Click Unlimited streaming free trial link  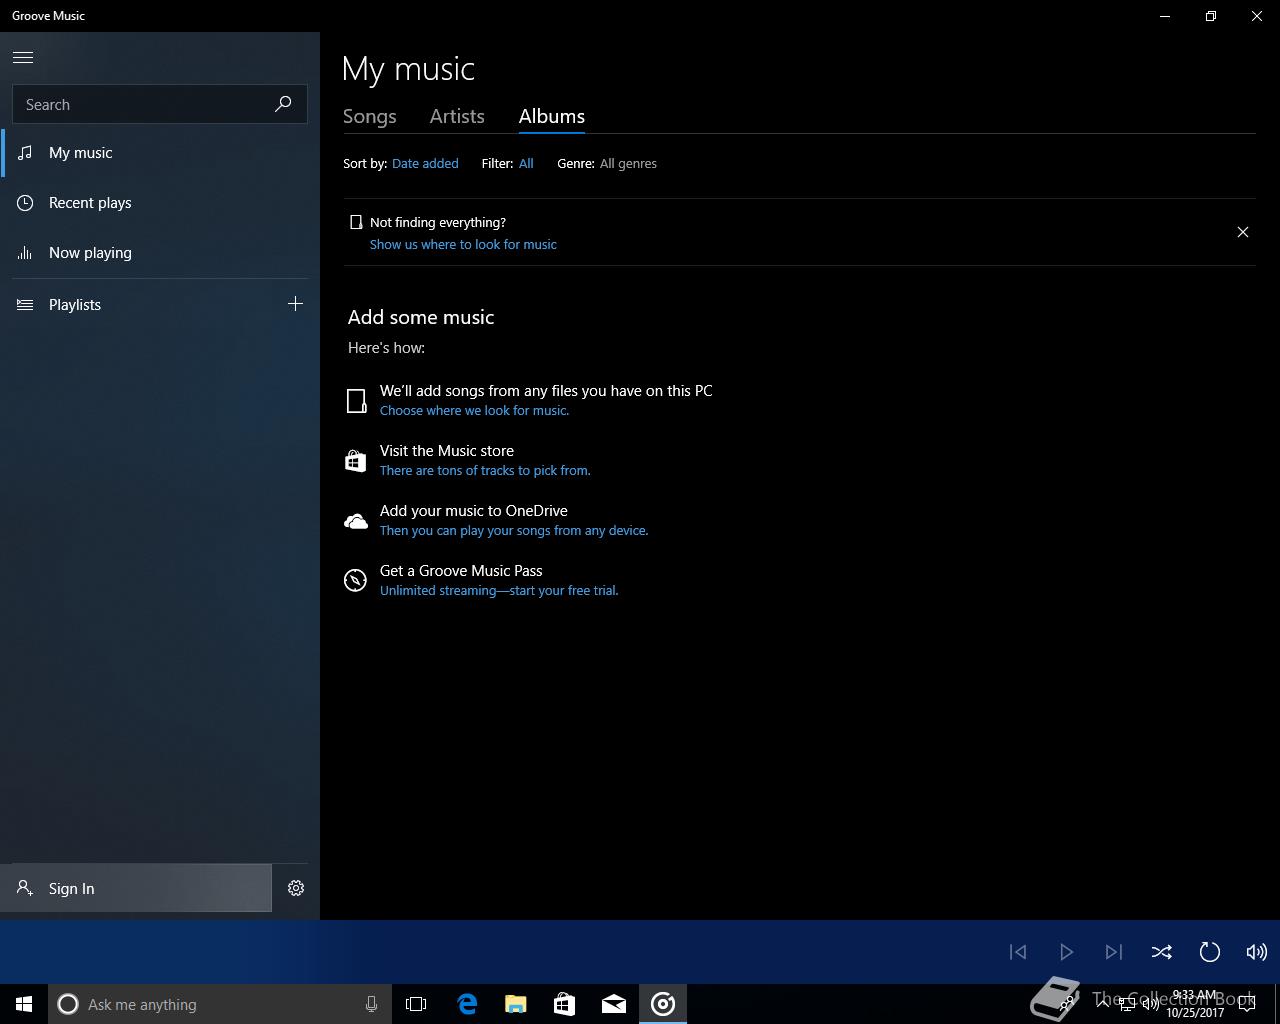tap(499, 590)
